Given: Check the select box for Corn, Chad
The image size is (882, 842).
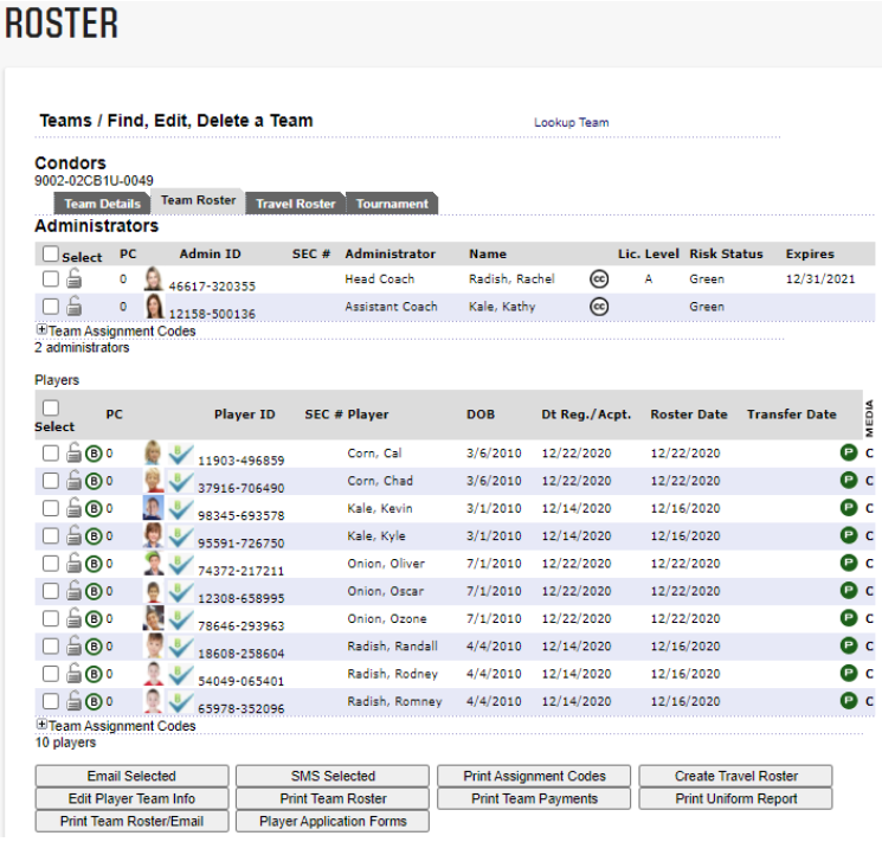Looking at the screenshot, I should coord(50,481).
